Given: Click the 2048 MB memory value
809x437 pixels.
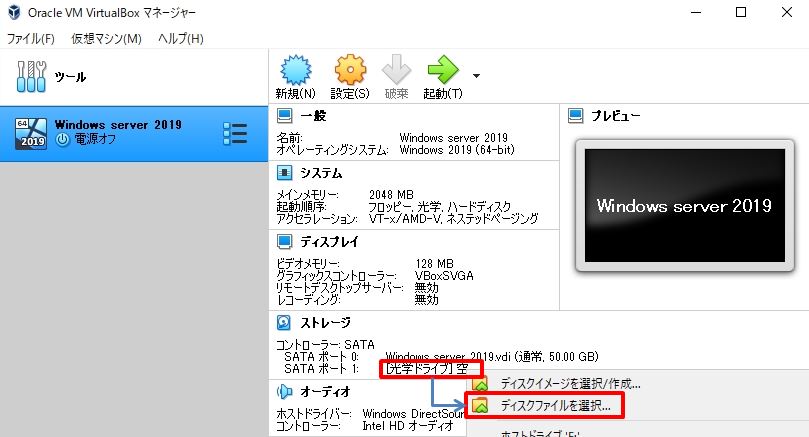Looking at the screenshot, I should pyautogui.click(x=391, y=195).
